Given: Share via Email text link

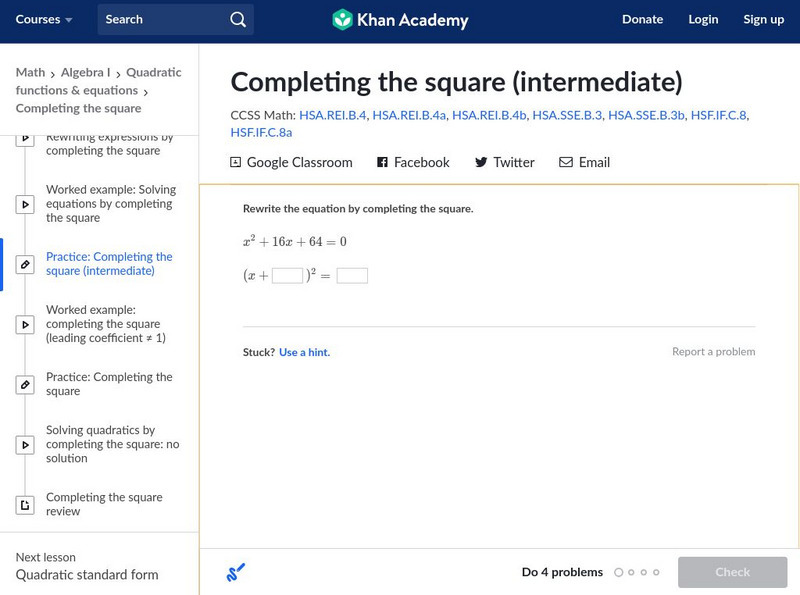Looking at the screenshot, I should coord(594,162).
